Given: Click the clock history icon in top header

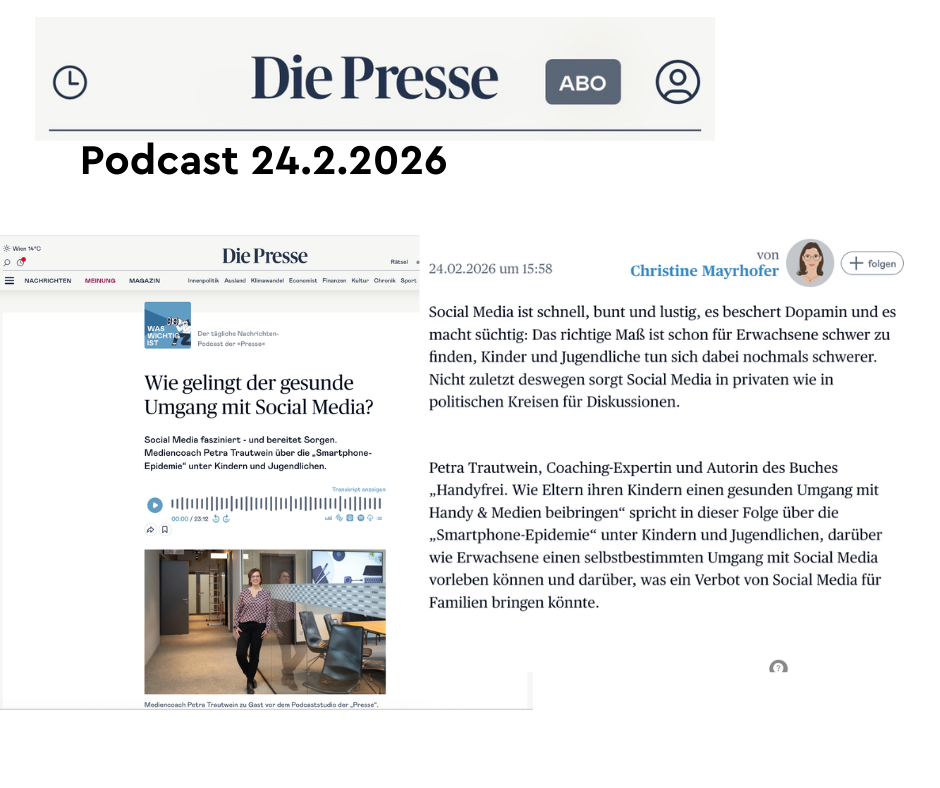Looking at the screenshot, I should [x=70, y=82].
